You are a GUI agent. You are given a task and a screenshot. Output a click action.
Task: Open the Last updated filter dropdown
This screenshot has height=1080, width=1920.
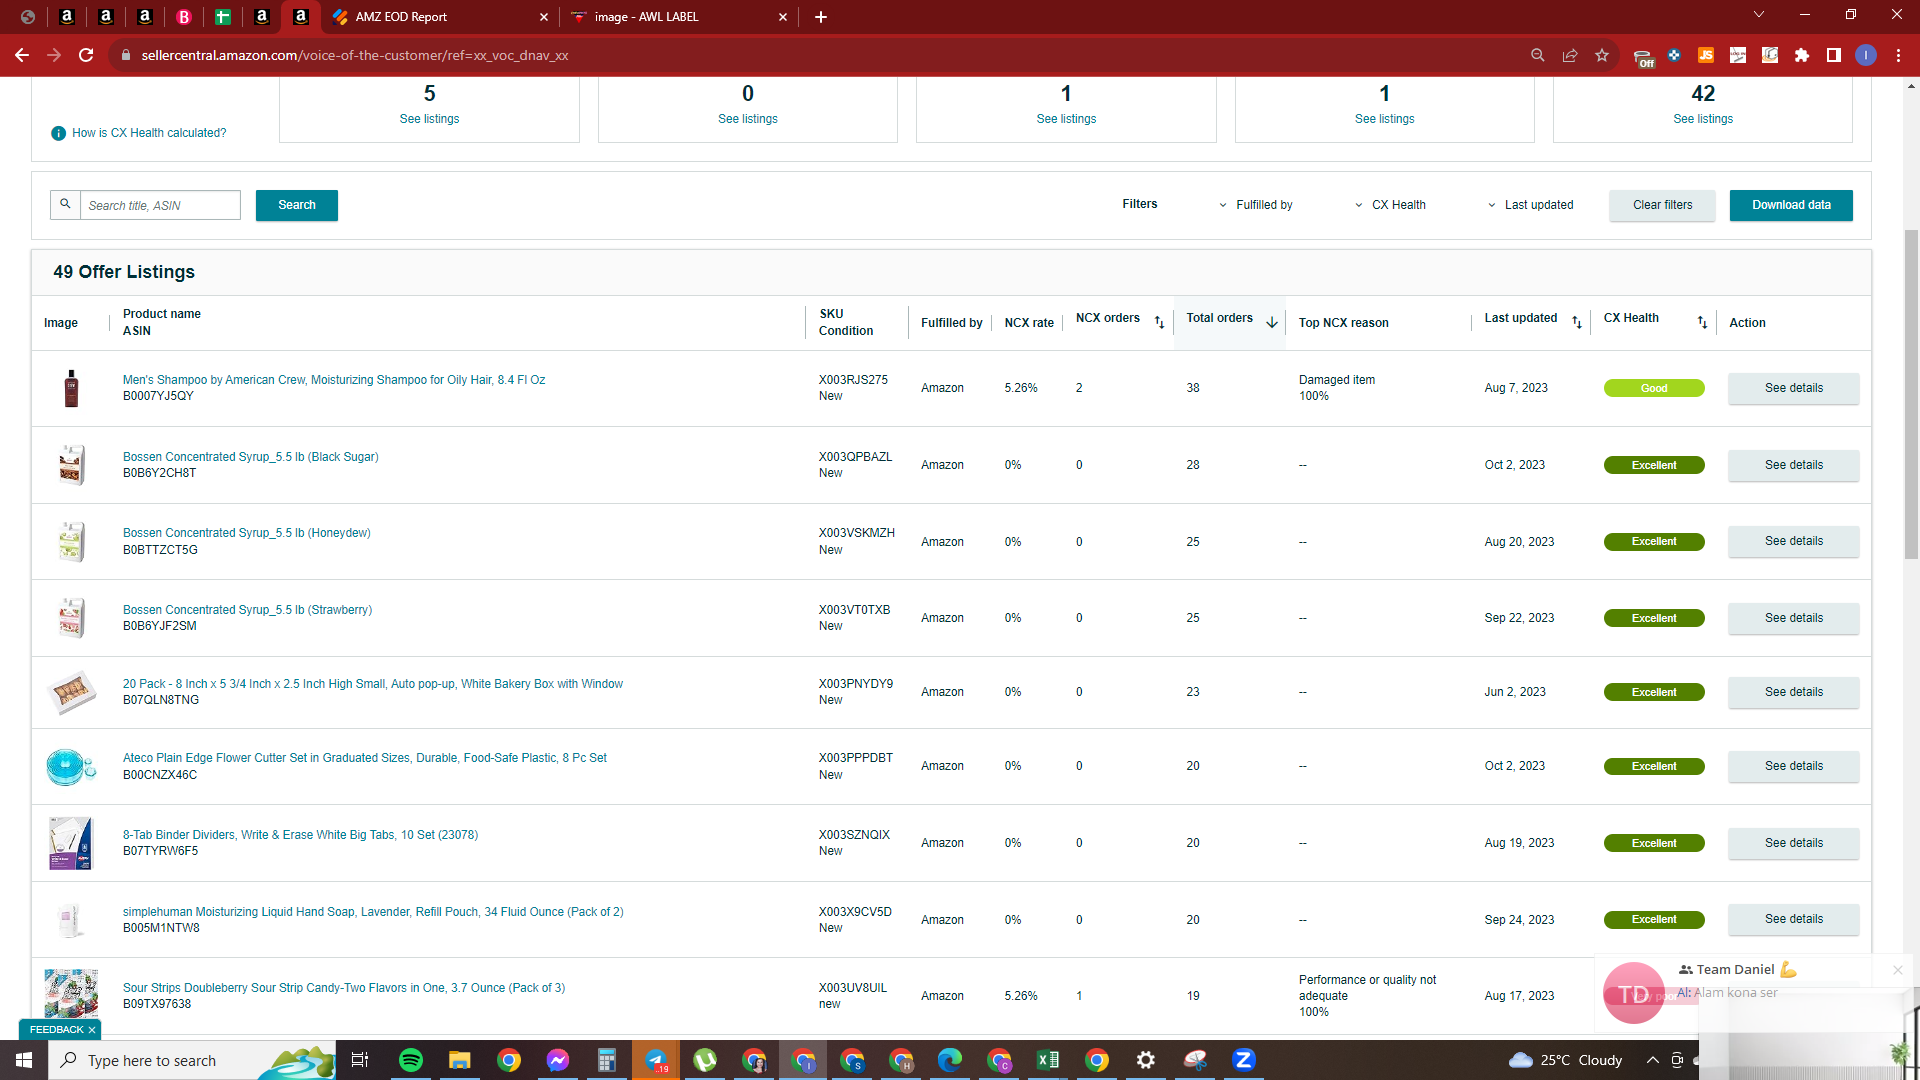pyautogui.click(x=1530, y=205)
